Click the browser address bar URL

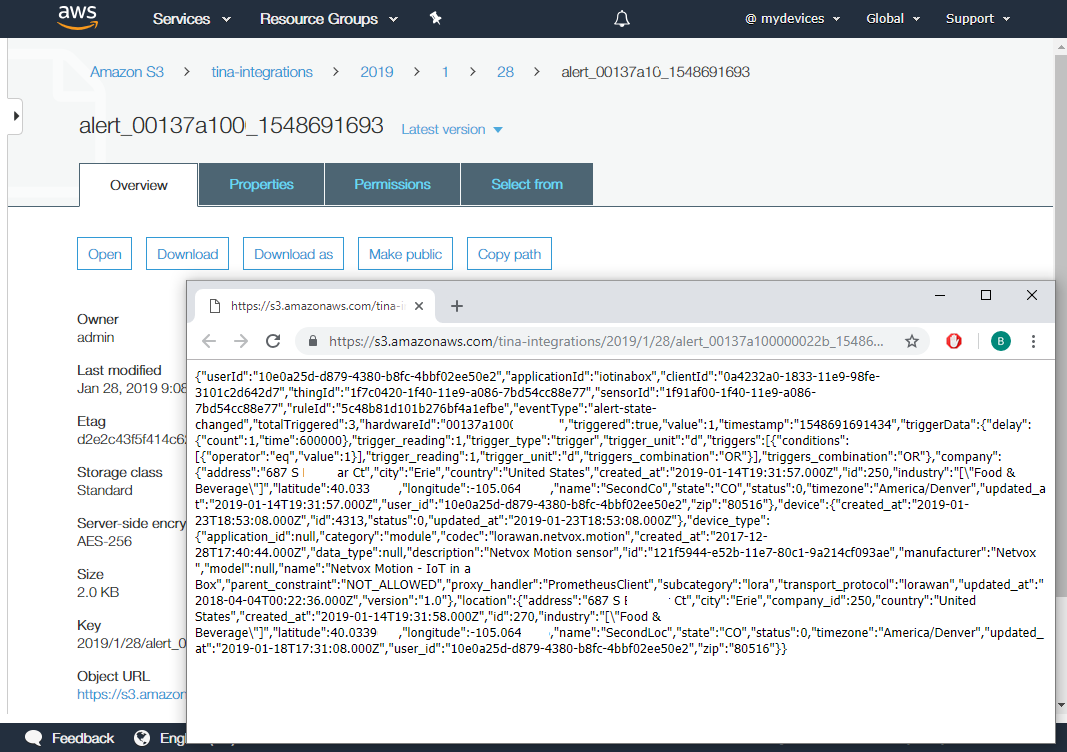[x=606, y=341]
